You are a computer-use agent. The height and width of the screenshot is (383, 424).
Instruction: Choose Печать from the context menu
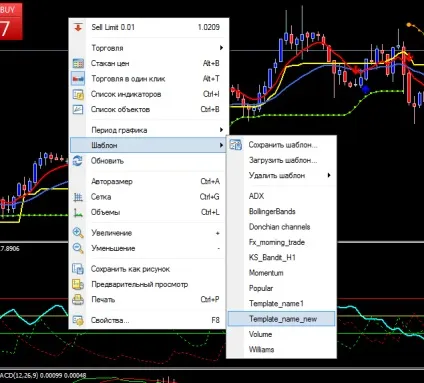[149, 299]
